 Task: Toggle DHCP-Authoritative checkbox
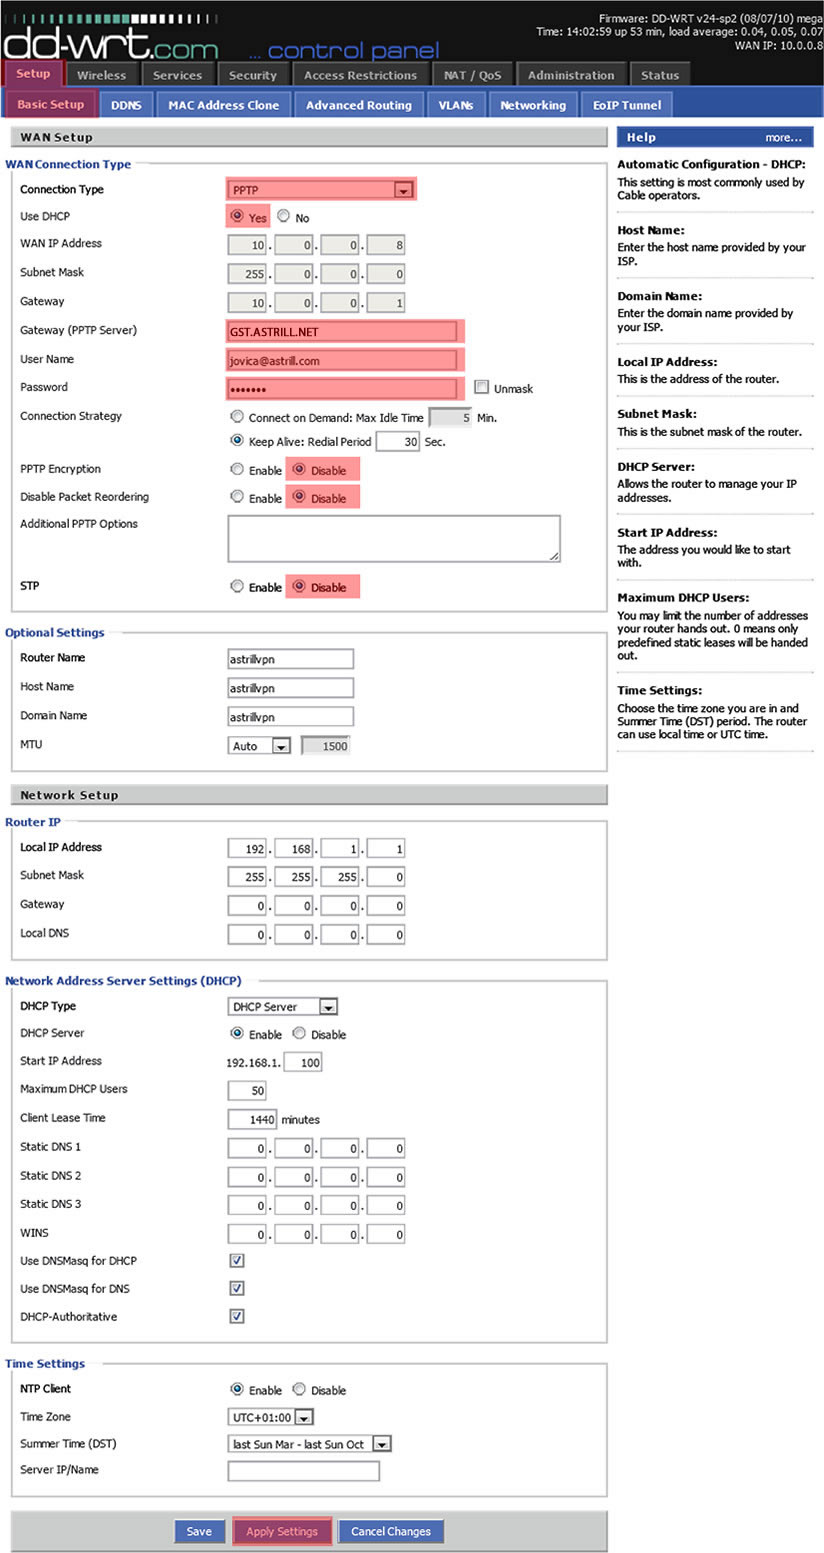pos(237,1316)
